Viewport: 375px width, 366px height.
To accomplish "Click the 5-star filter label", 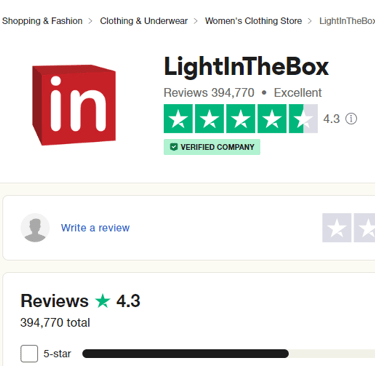I will (x=57, y=354).
